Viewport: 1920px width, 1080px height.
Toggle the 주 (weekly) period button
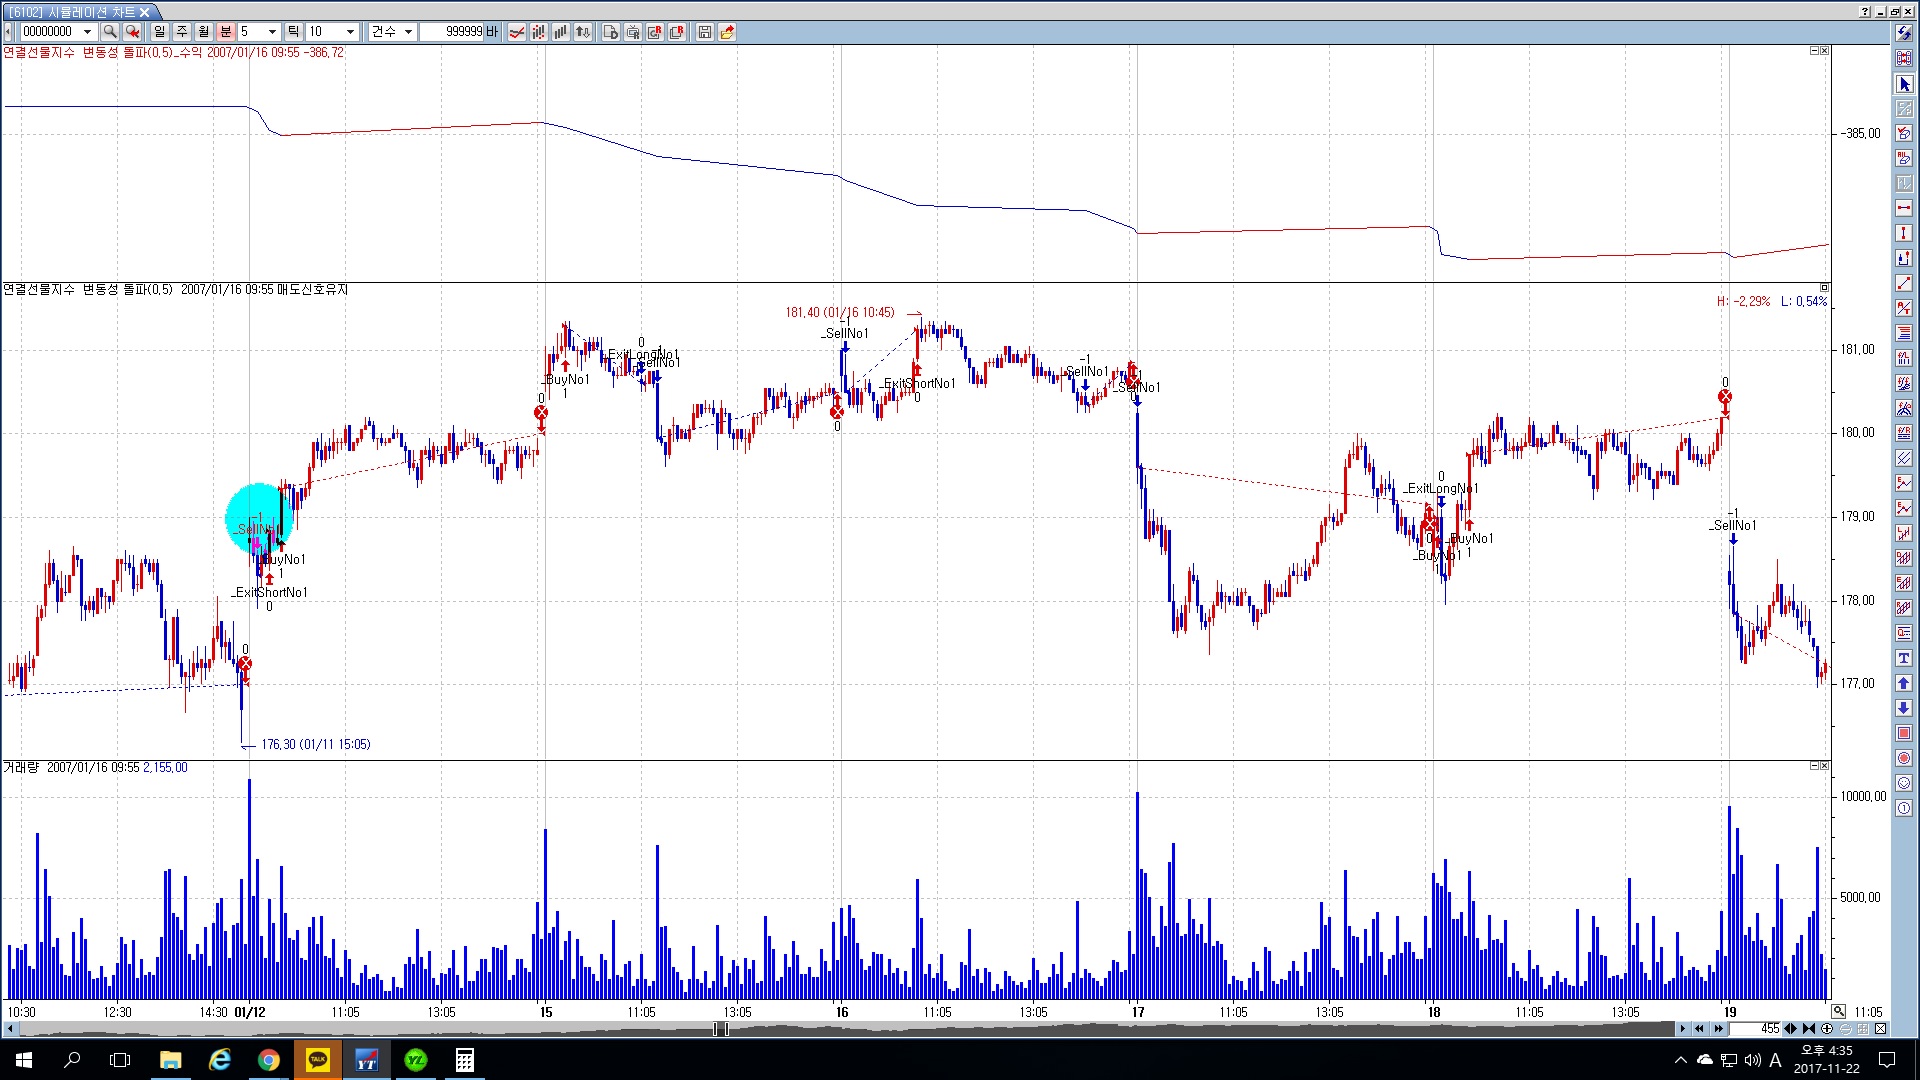(x=182, y=32)
